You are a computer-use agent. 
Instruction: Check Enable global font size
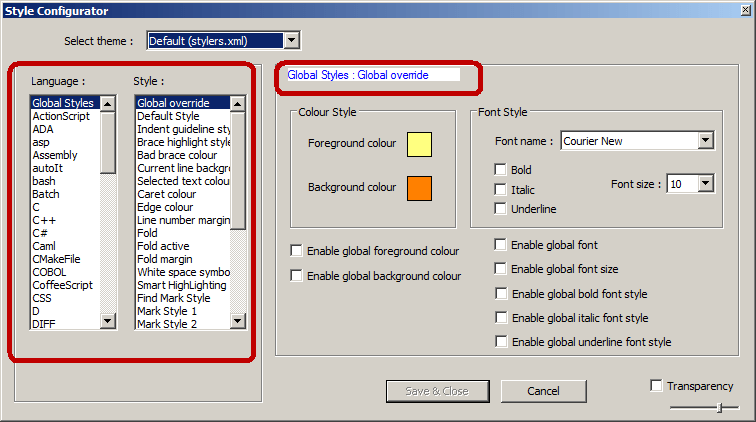pos(500,269)
